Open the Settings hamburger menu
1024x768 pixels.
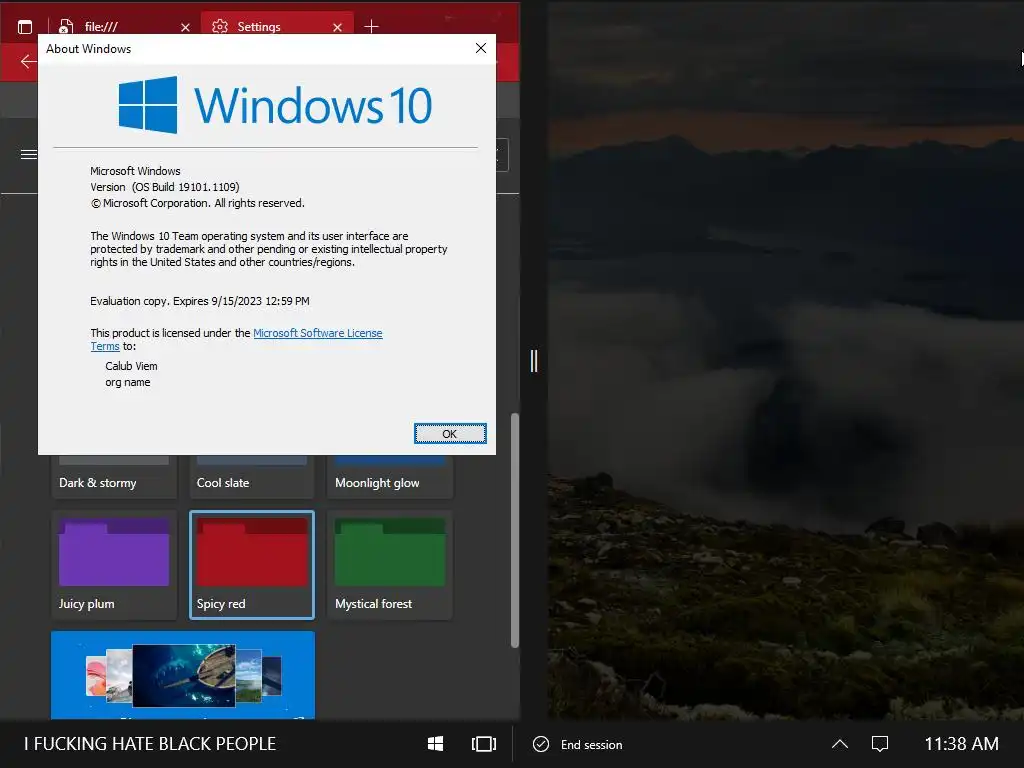coord(29,155)
